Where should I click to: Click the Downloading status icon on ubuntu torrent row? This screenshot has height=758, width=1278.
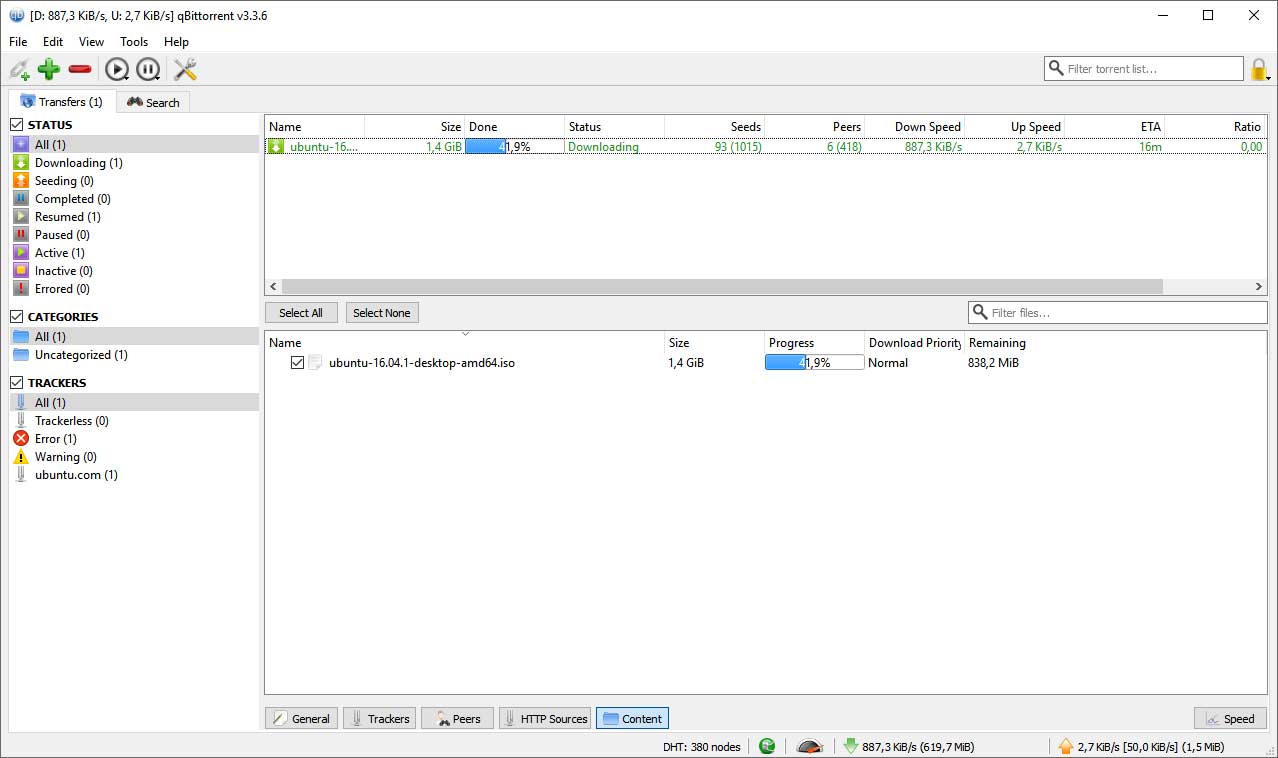276,146
